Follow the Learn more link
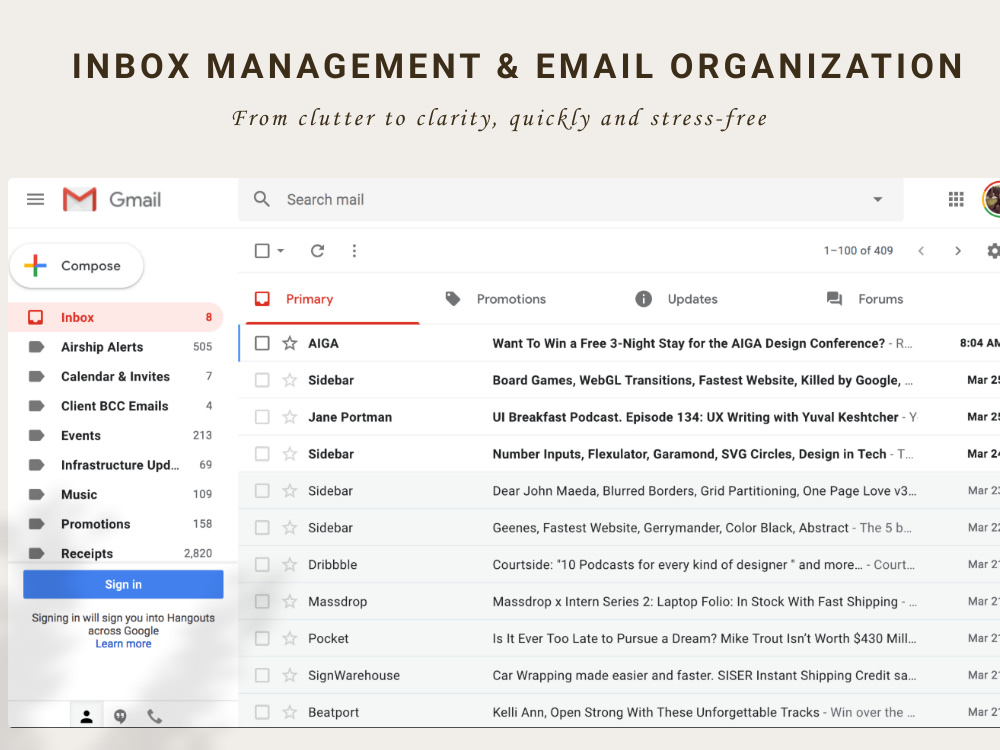 [123, 644]
